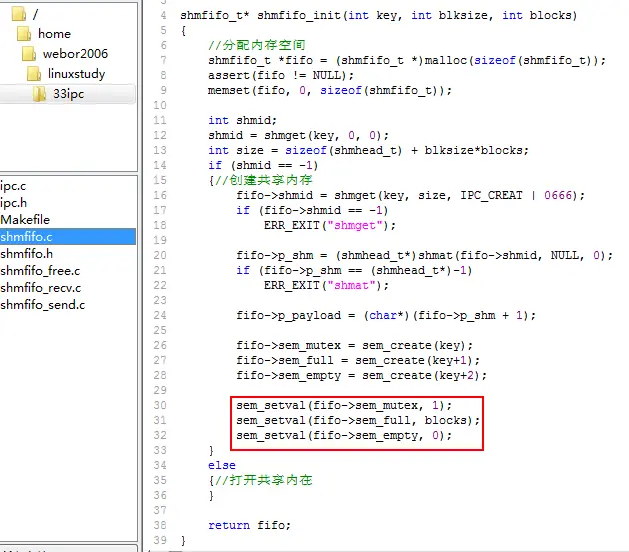Viewport: 629px width, 552px height.
Task: Open shmfifo_send.c in file list
Action: (43, 305)
